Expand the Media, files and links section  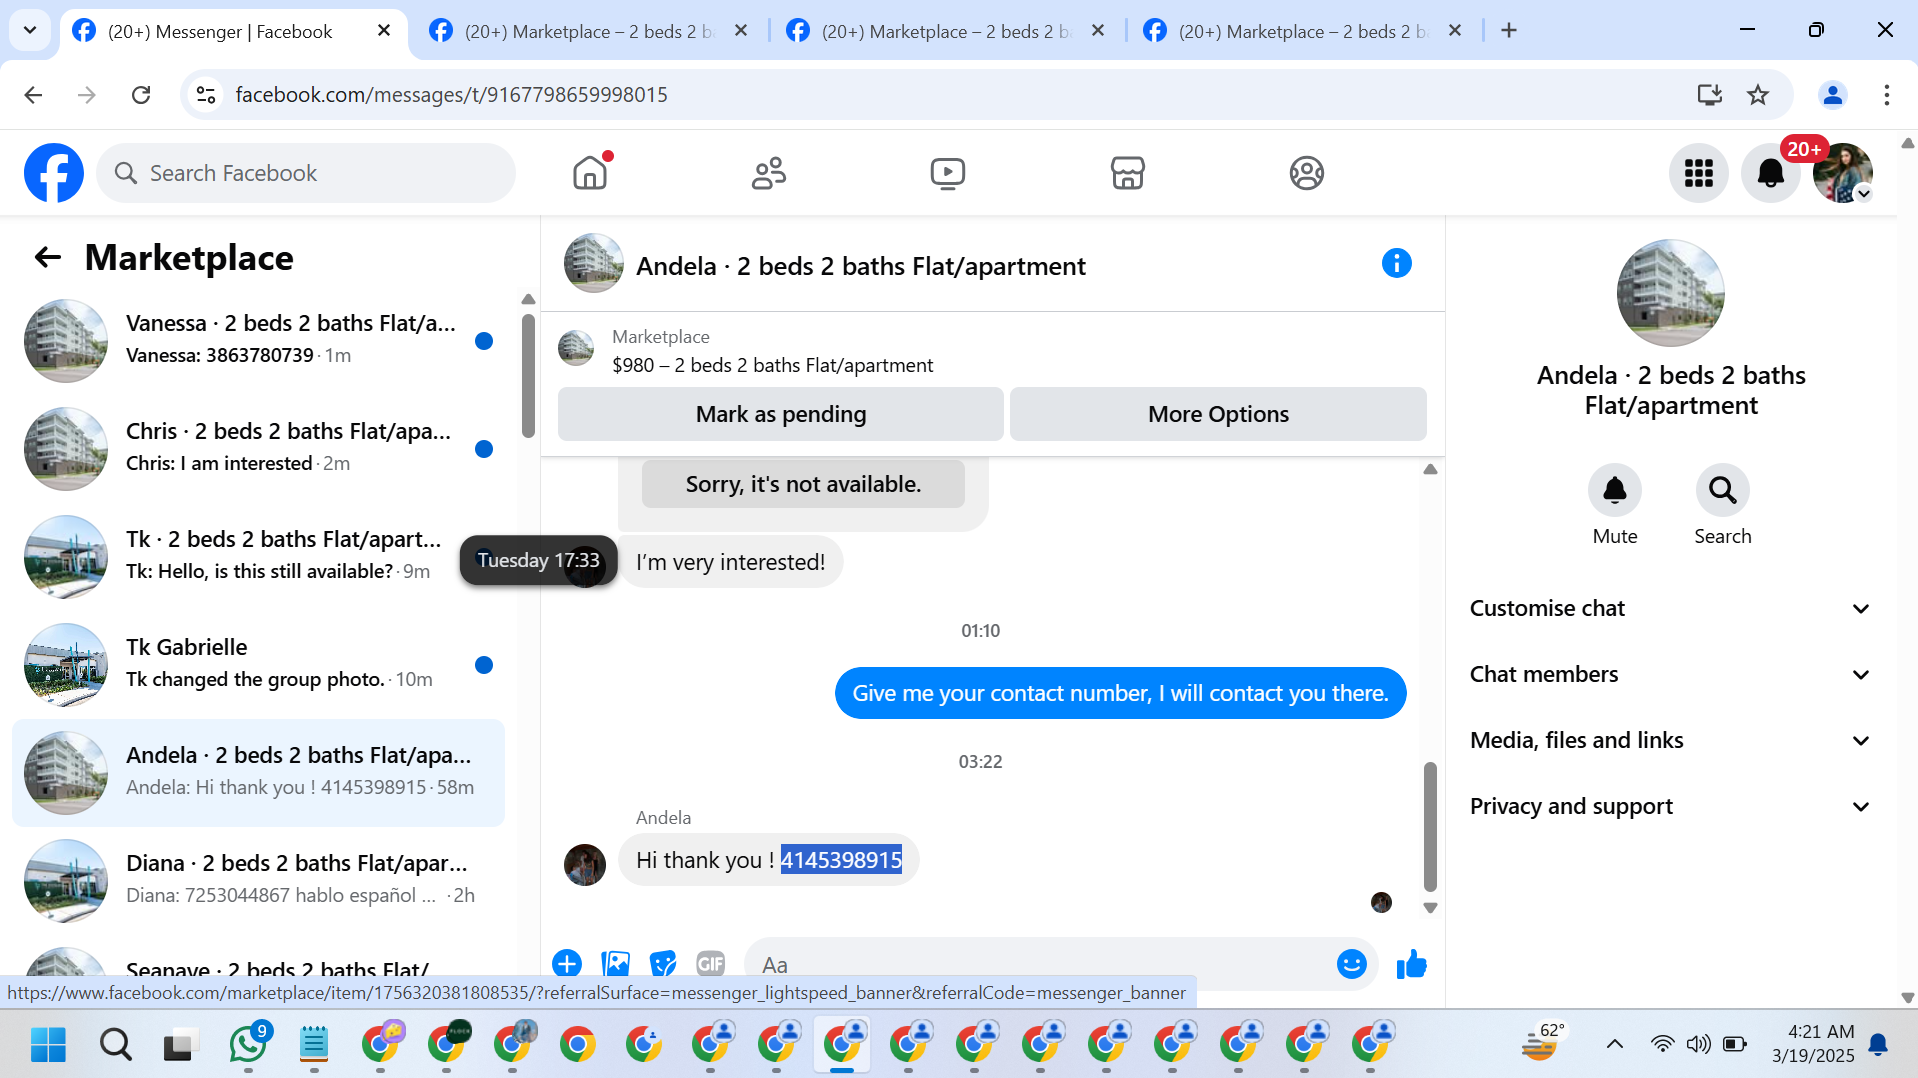tap(1670, 740)
